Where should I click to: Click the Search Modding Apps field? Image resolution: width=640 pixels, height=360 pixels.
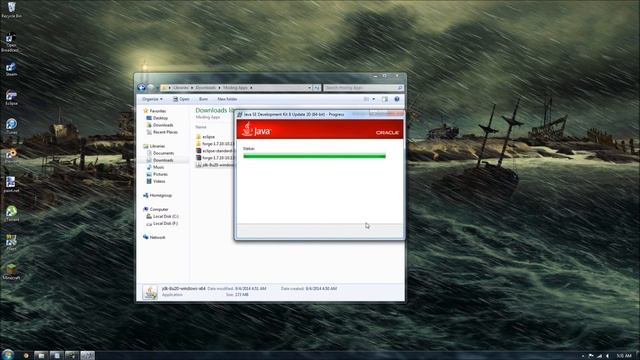pos(363,88)
